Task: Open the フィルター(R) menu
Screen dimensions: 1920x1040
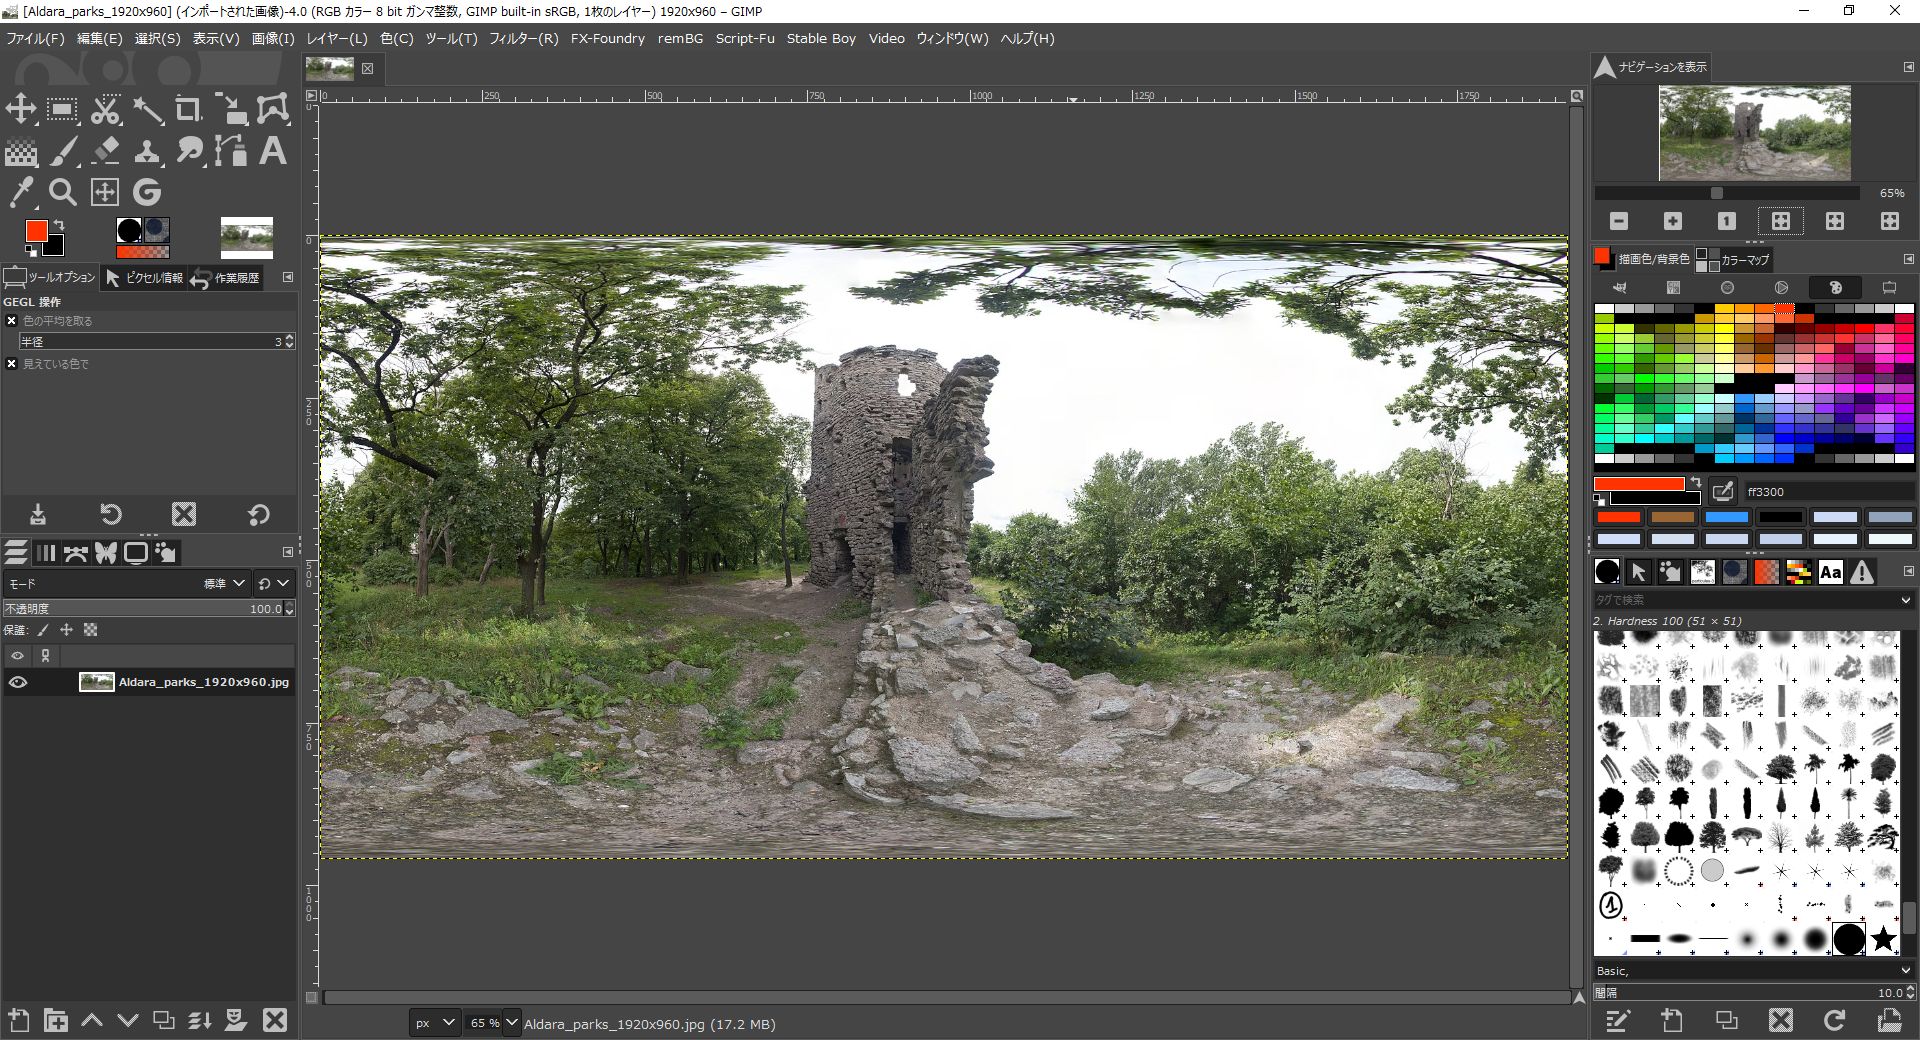Action: [523, 38]
